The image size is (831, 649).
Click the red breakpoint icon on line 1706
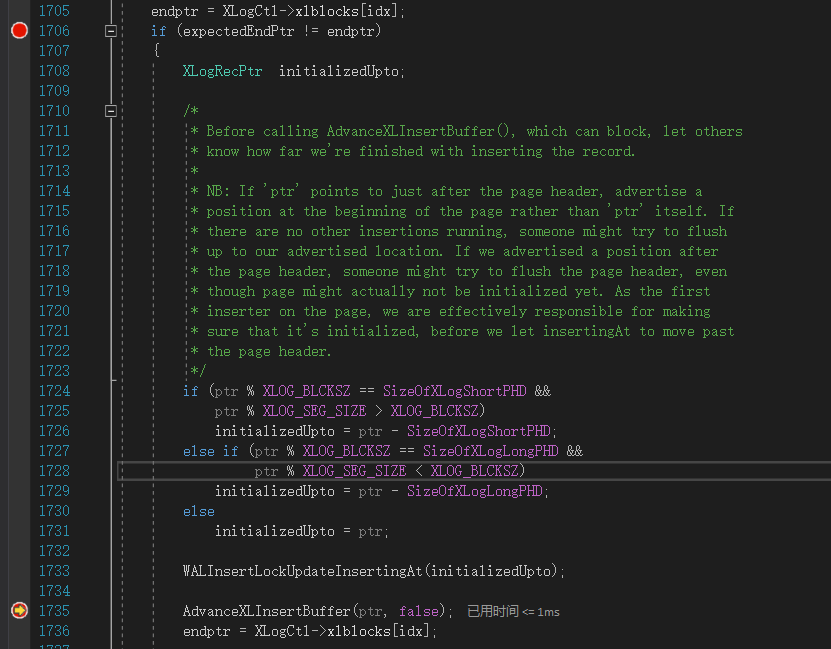pyautogui.click(x=17, y=30)
